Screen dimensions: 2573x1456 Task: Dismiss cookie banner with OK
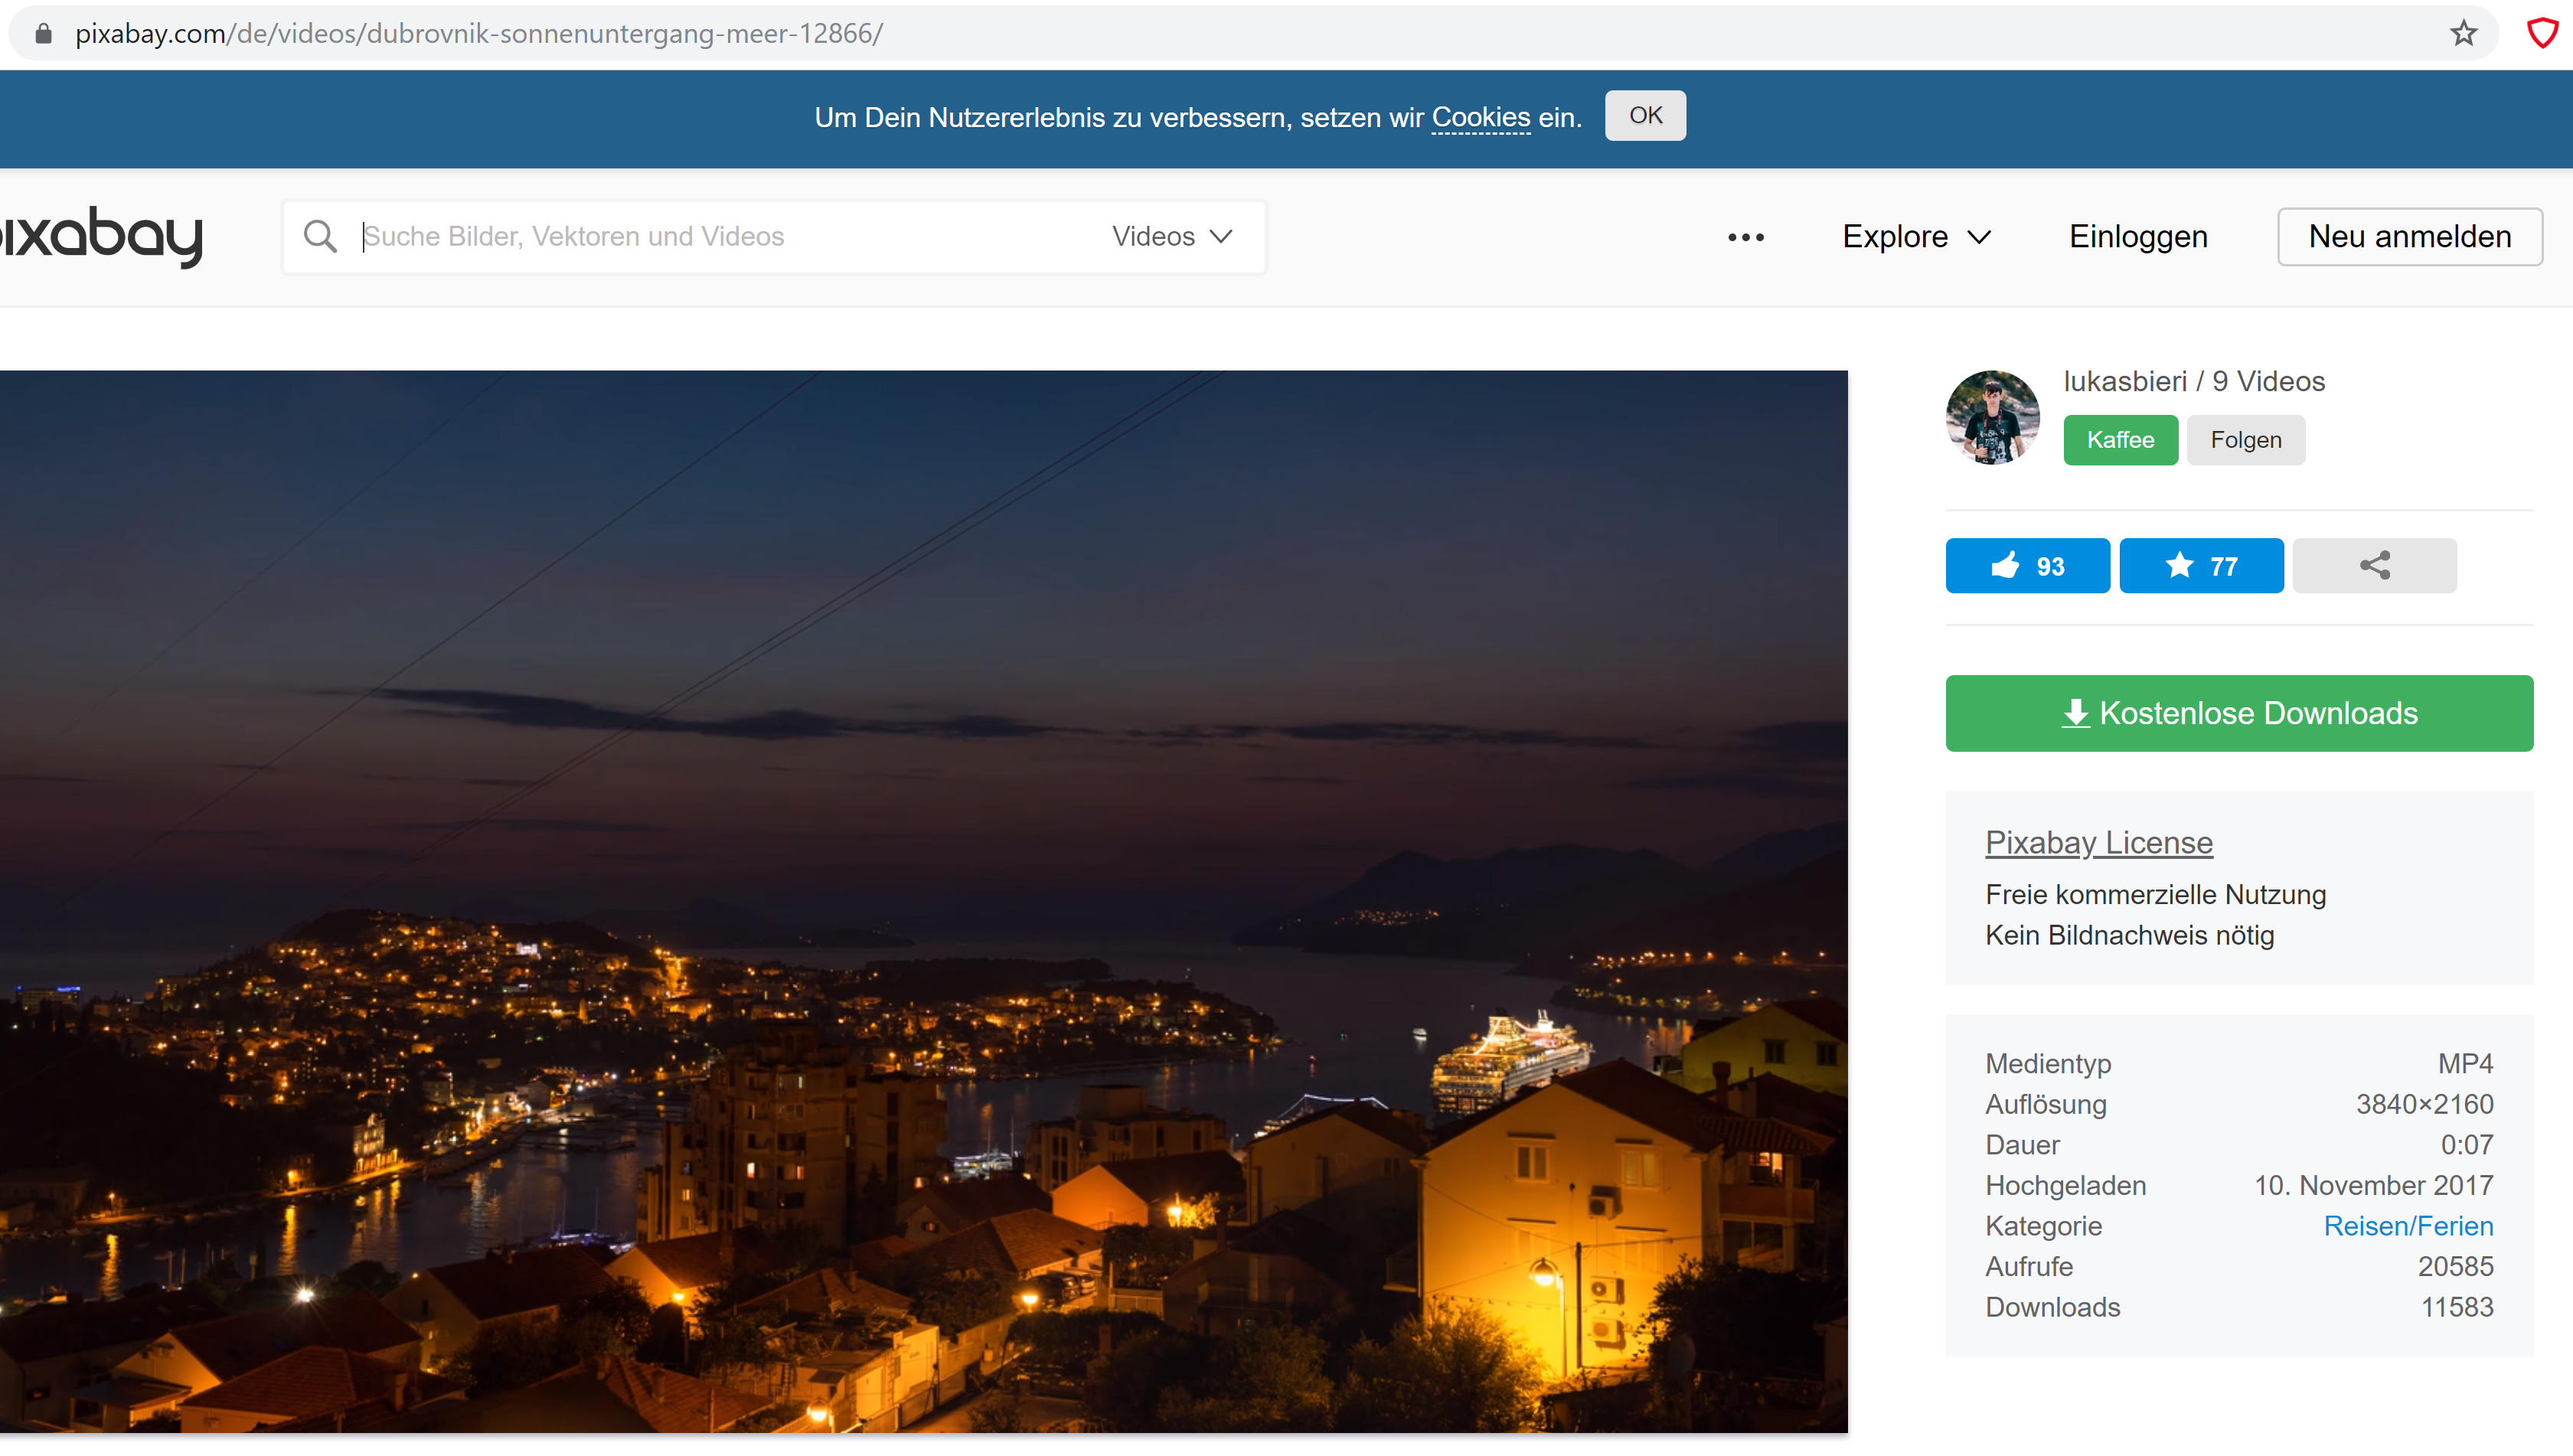click(1645, 116)
